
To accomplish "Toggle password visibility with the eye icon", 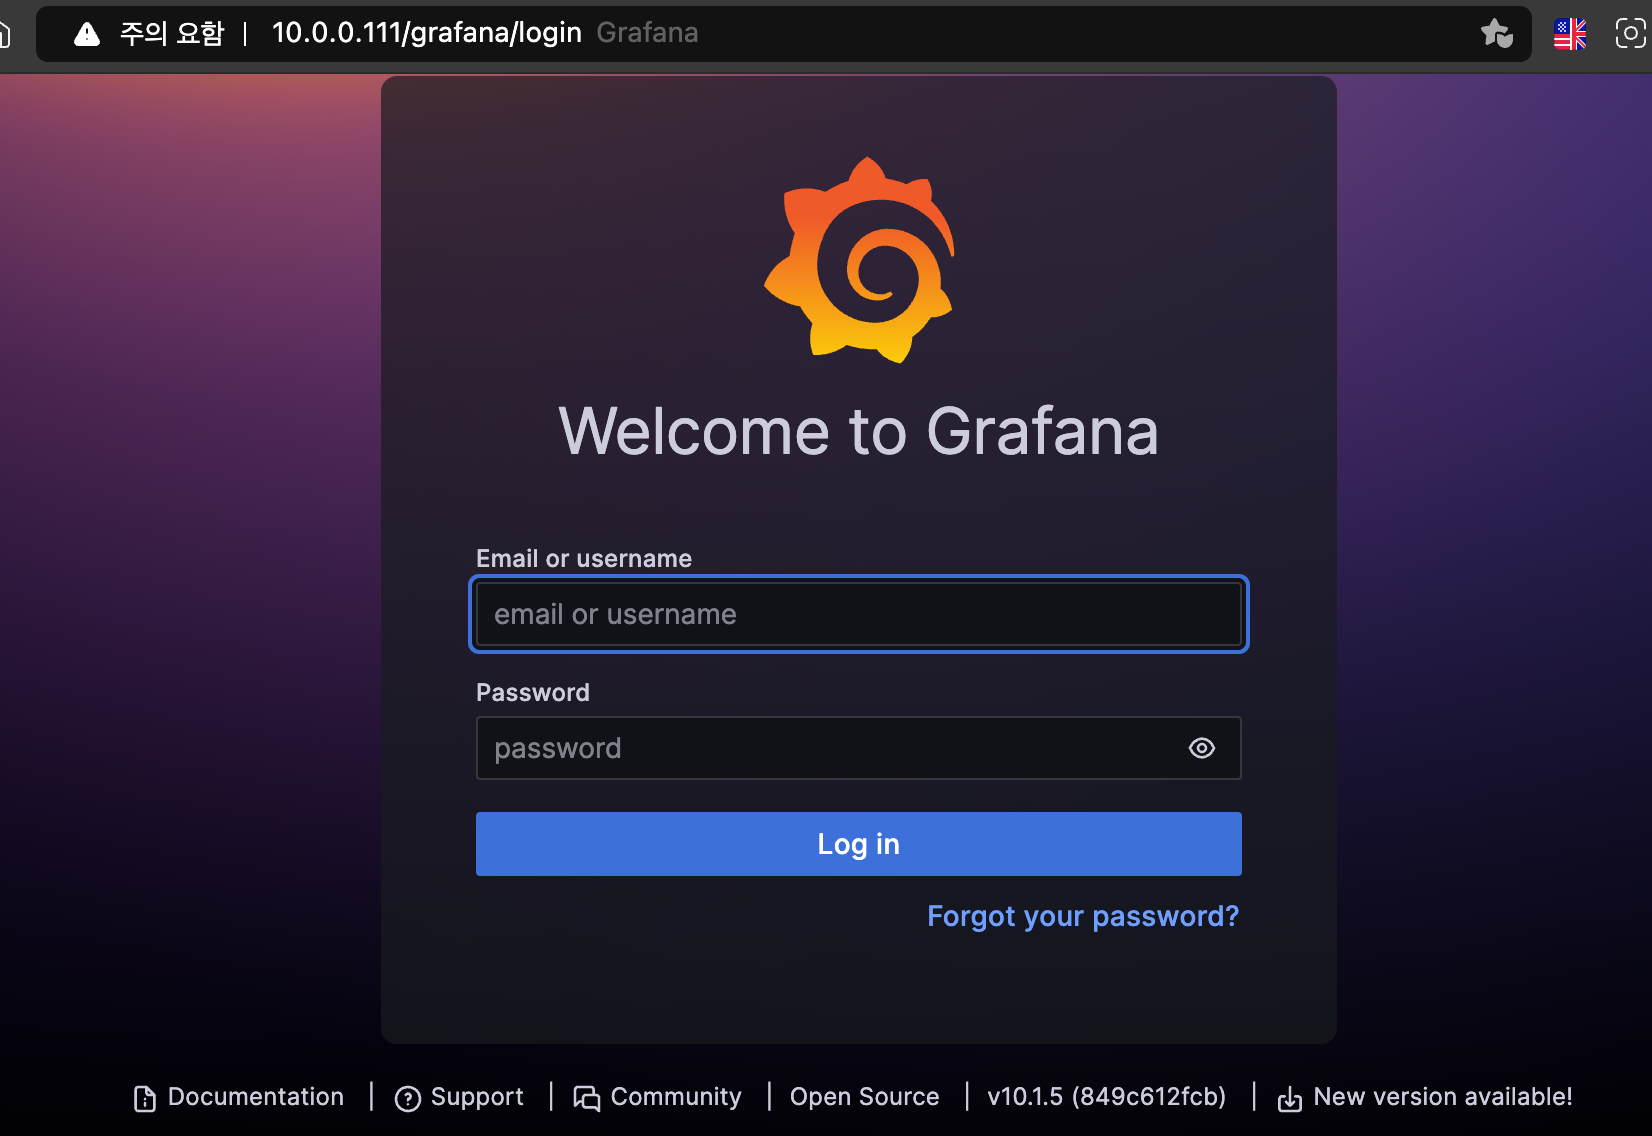I will pyautogui.click(x=1202, y=748).
